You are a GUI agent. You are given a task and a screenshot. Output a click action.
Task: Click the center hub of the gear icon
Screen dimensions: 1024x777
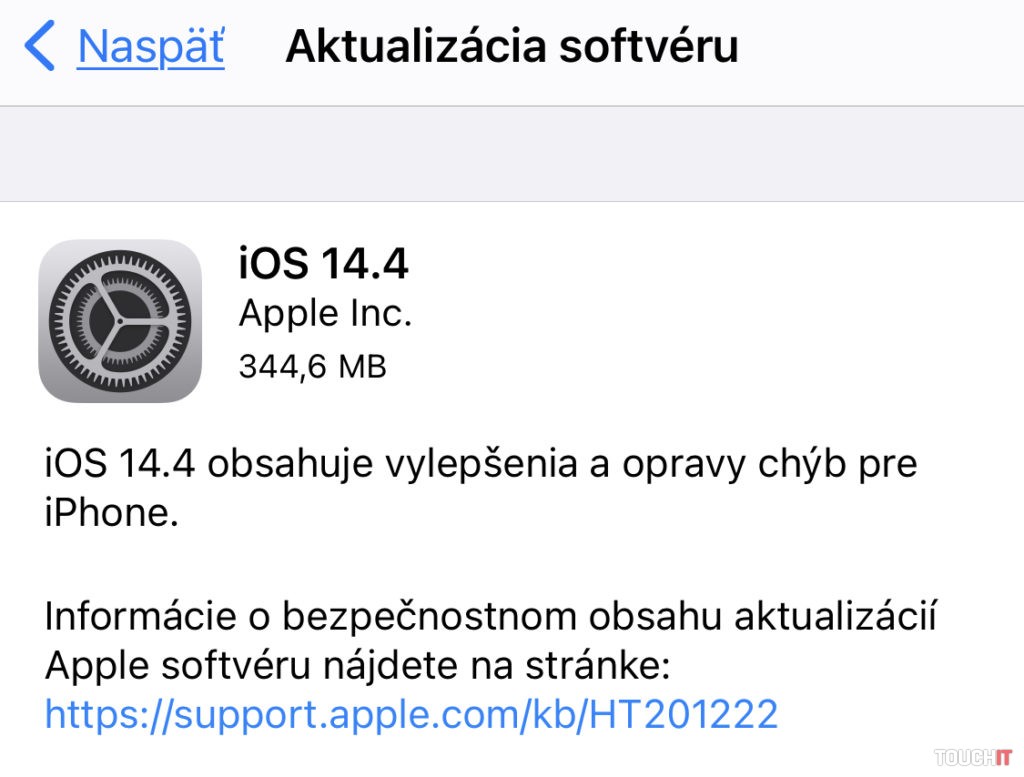pyautogui.click(x=120, y=321)
